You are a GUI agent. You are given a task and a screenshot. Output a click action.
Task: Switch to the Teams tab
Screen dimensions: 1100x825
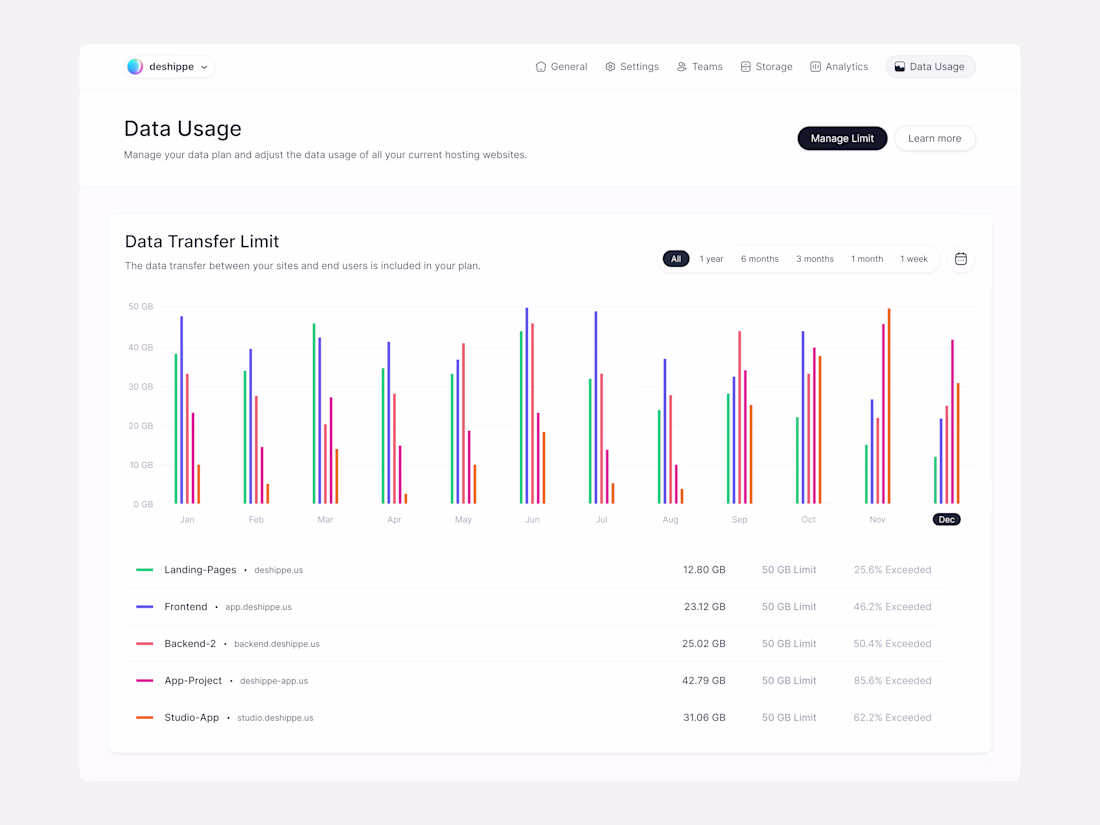pos(699,67)
